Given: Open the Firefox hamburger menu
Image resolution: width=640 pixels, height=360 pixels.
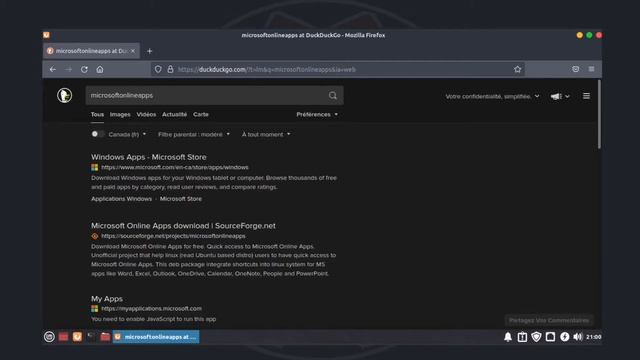Looking at the screenshot, I should click(591, 69).
